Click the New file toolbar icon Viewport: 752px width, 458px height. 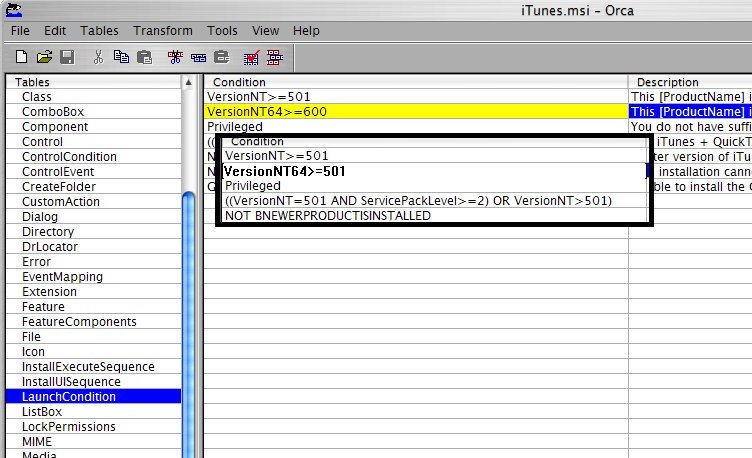pyautogui.click(x=21, y=57)
